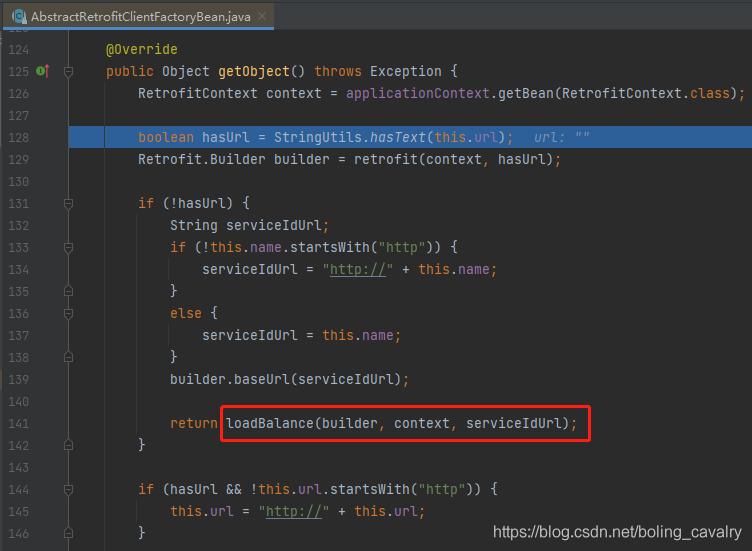Click the @Override annotation
Image resolution: width=752 pixels, height=551 pixels.
tap(141, 49)
